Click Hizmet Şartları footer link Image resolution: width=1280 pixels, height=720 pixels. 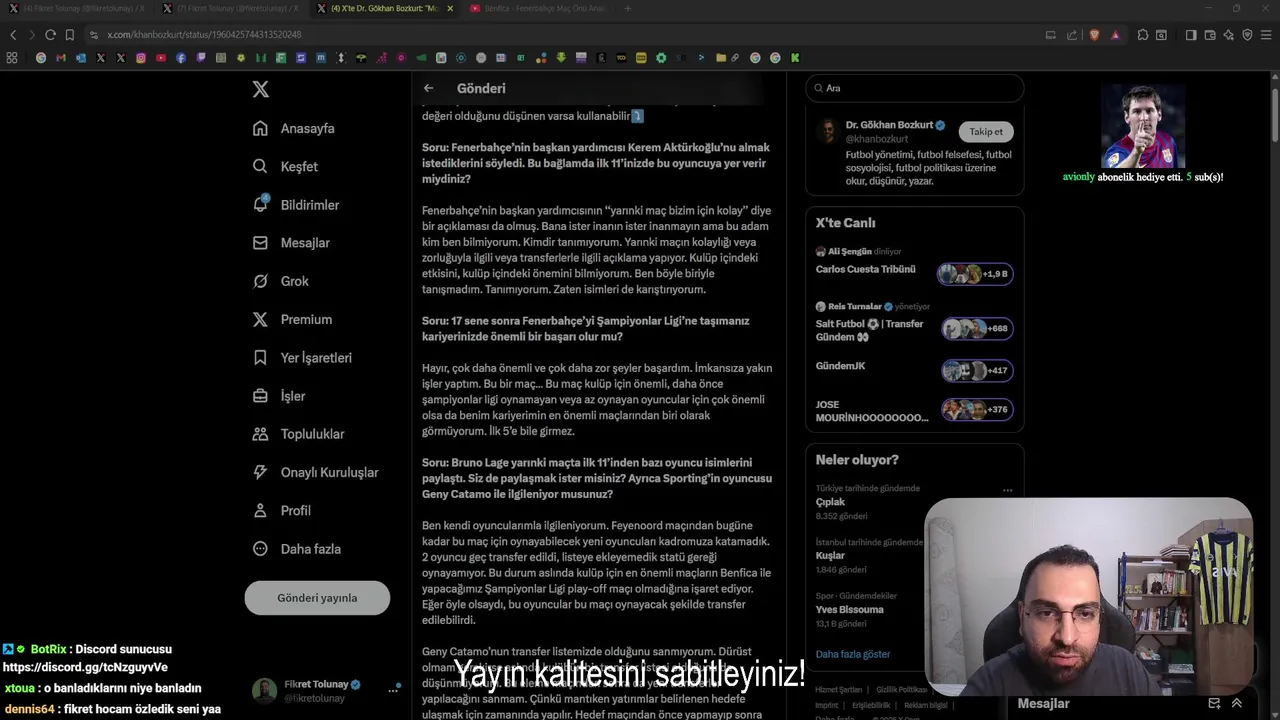[838, 690]
